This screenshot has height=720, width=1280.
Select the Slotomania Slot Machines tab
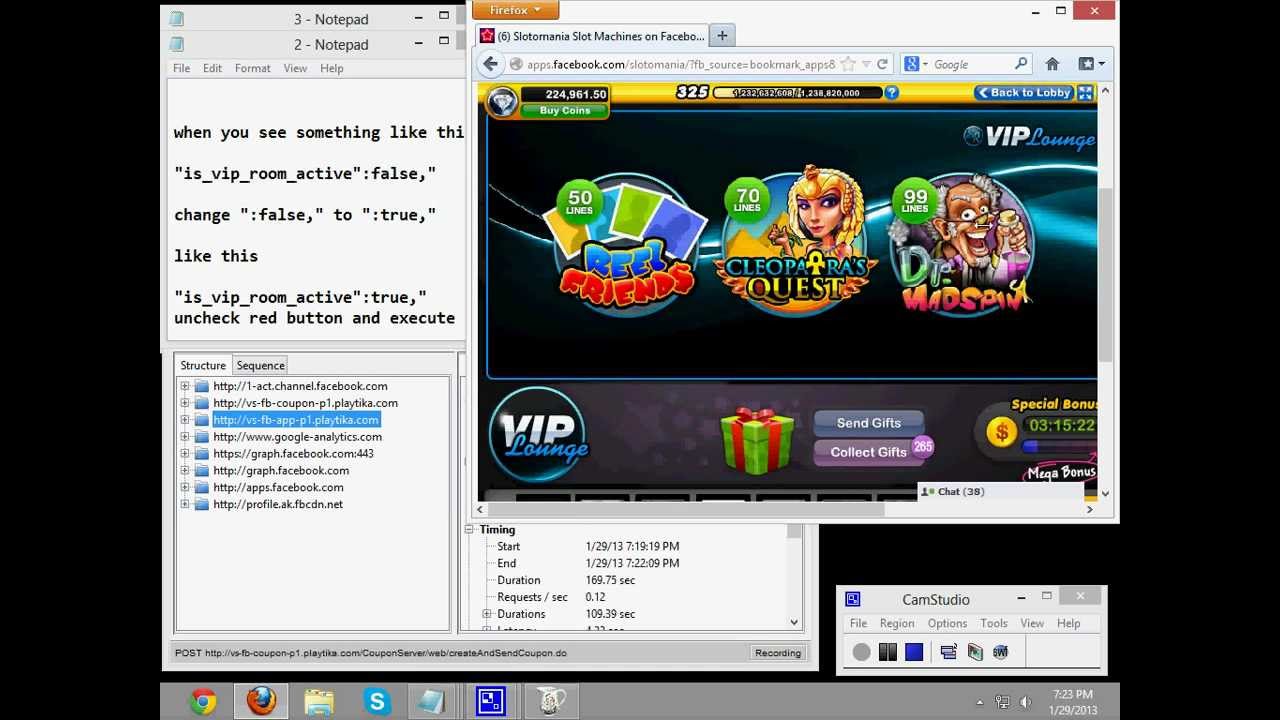tap(592, 36)
